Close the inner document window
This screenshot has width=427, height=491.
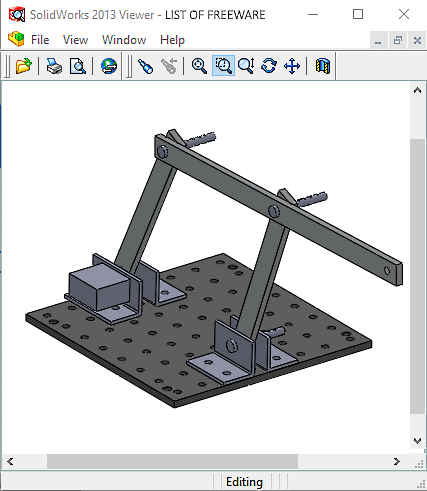tap(417, 40)
